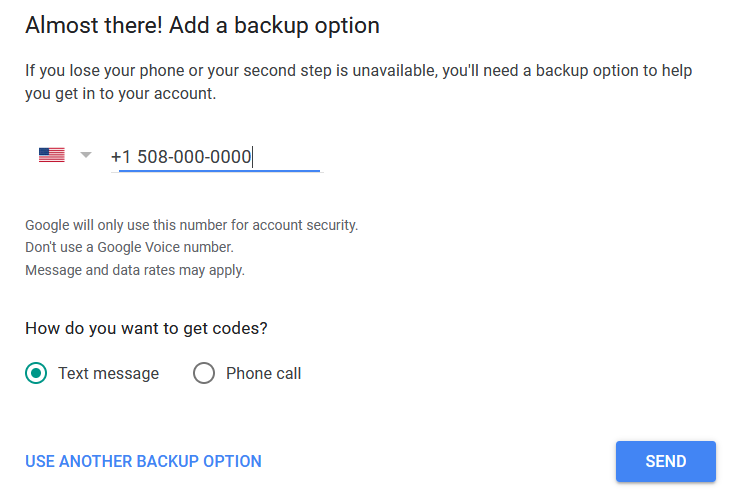Click the blue underline beneath the phone number
Screen dimensions: 743x493
(x=219, y=171)
